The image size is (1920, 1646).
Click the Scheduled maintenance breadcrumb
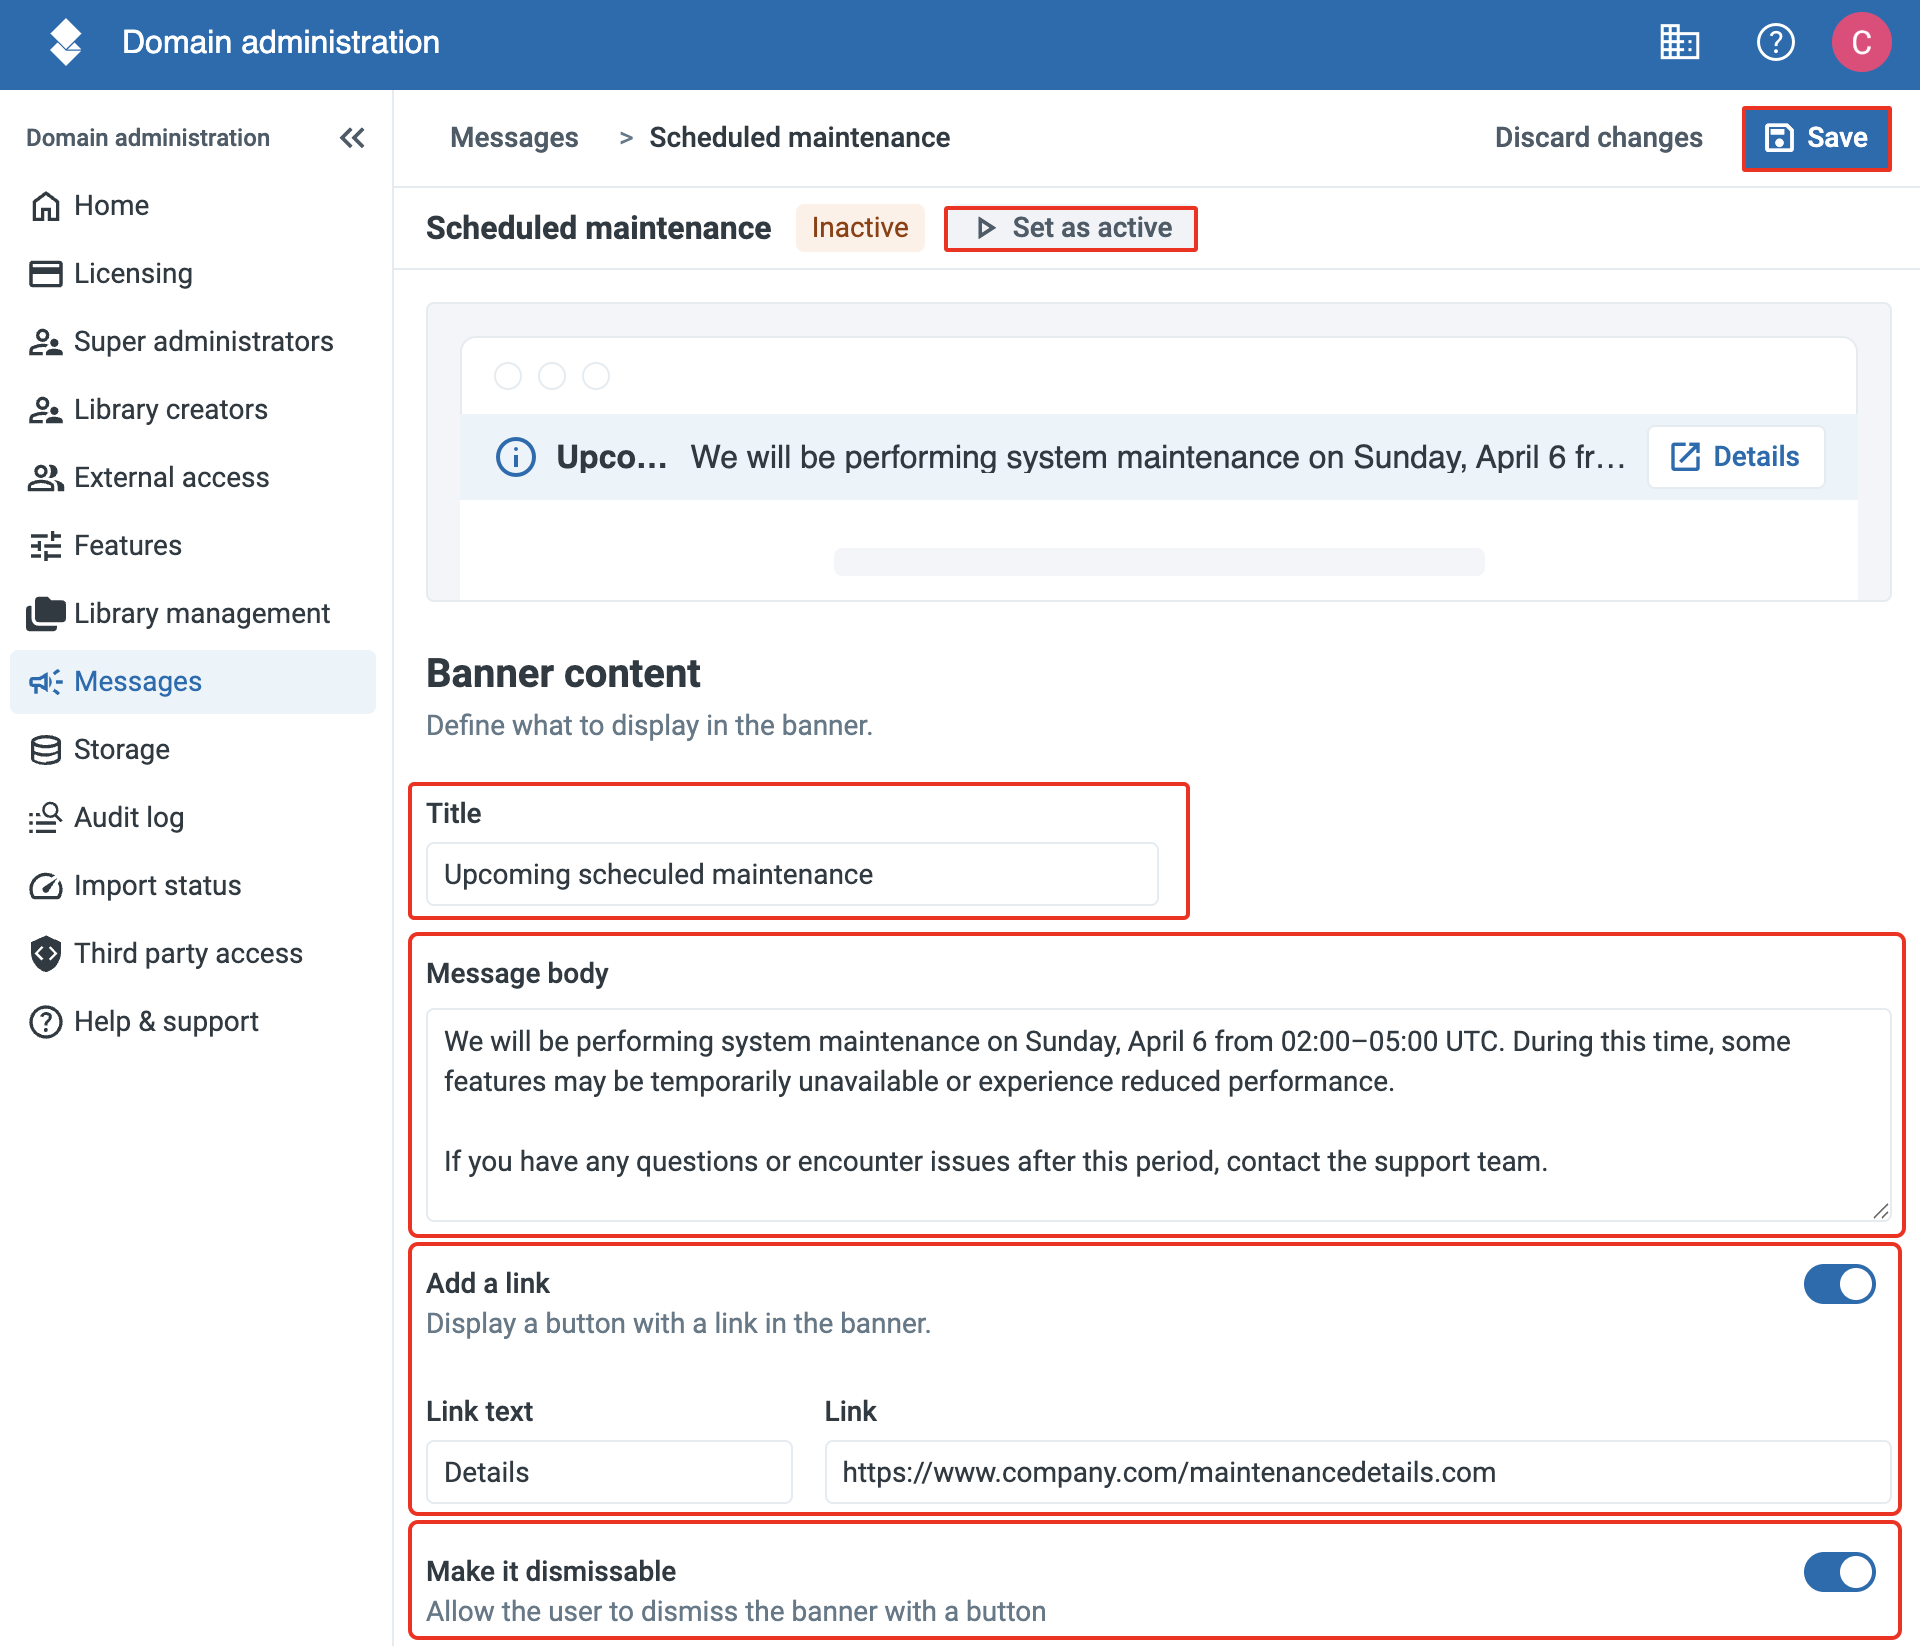[x=799, y=137]
